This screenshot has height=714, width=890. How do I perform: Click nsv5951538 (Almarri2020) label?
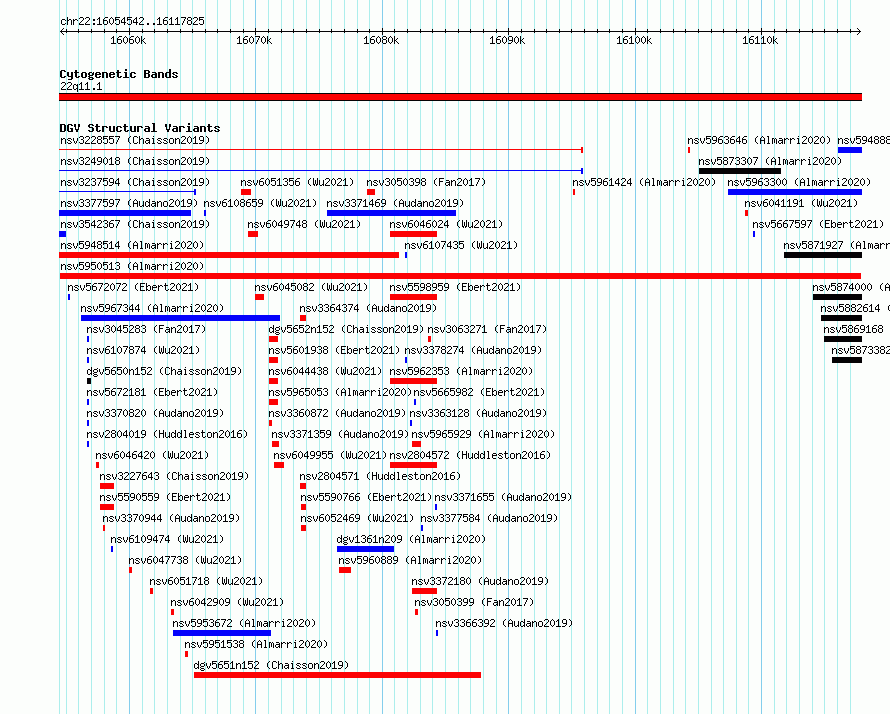256,644
